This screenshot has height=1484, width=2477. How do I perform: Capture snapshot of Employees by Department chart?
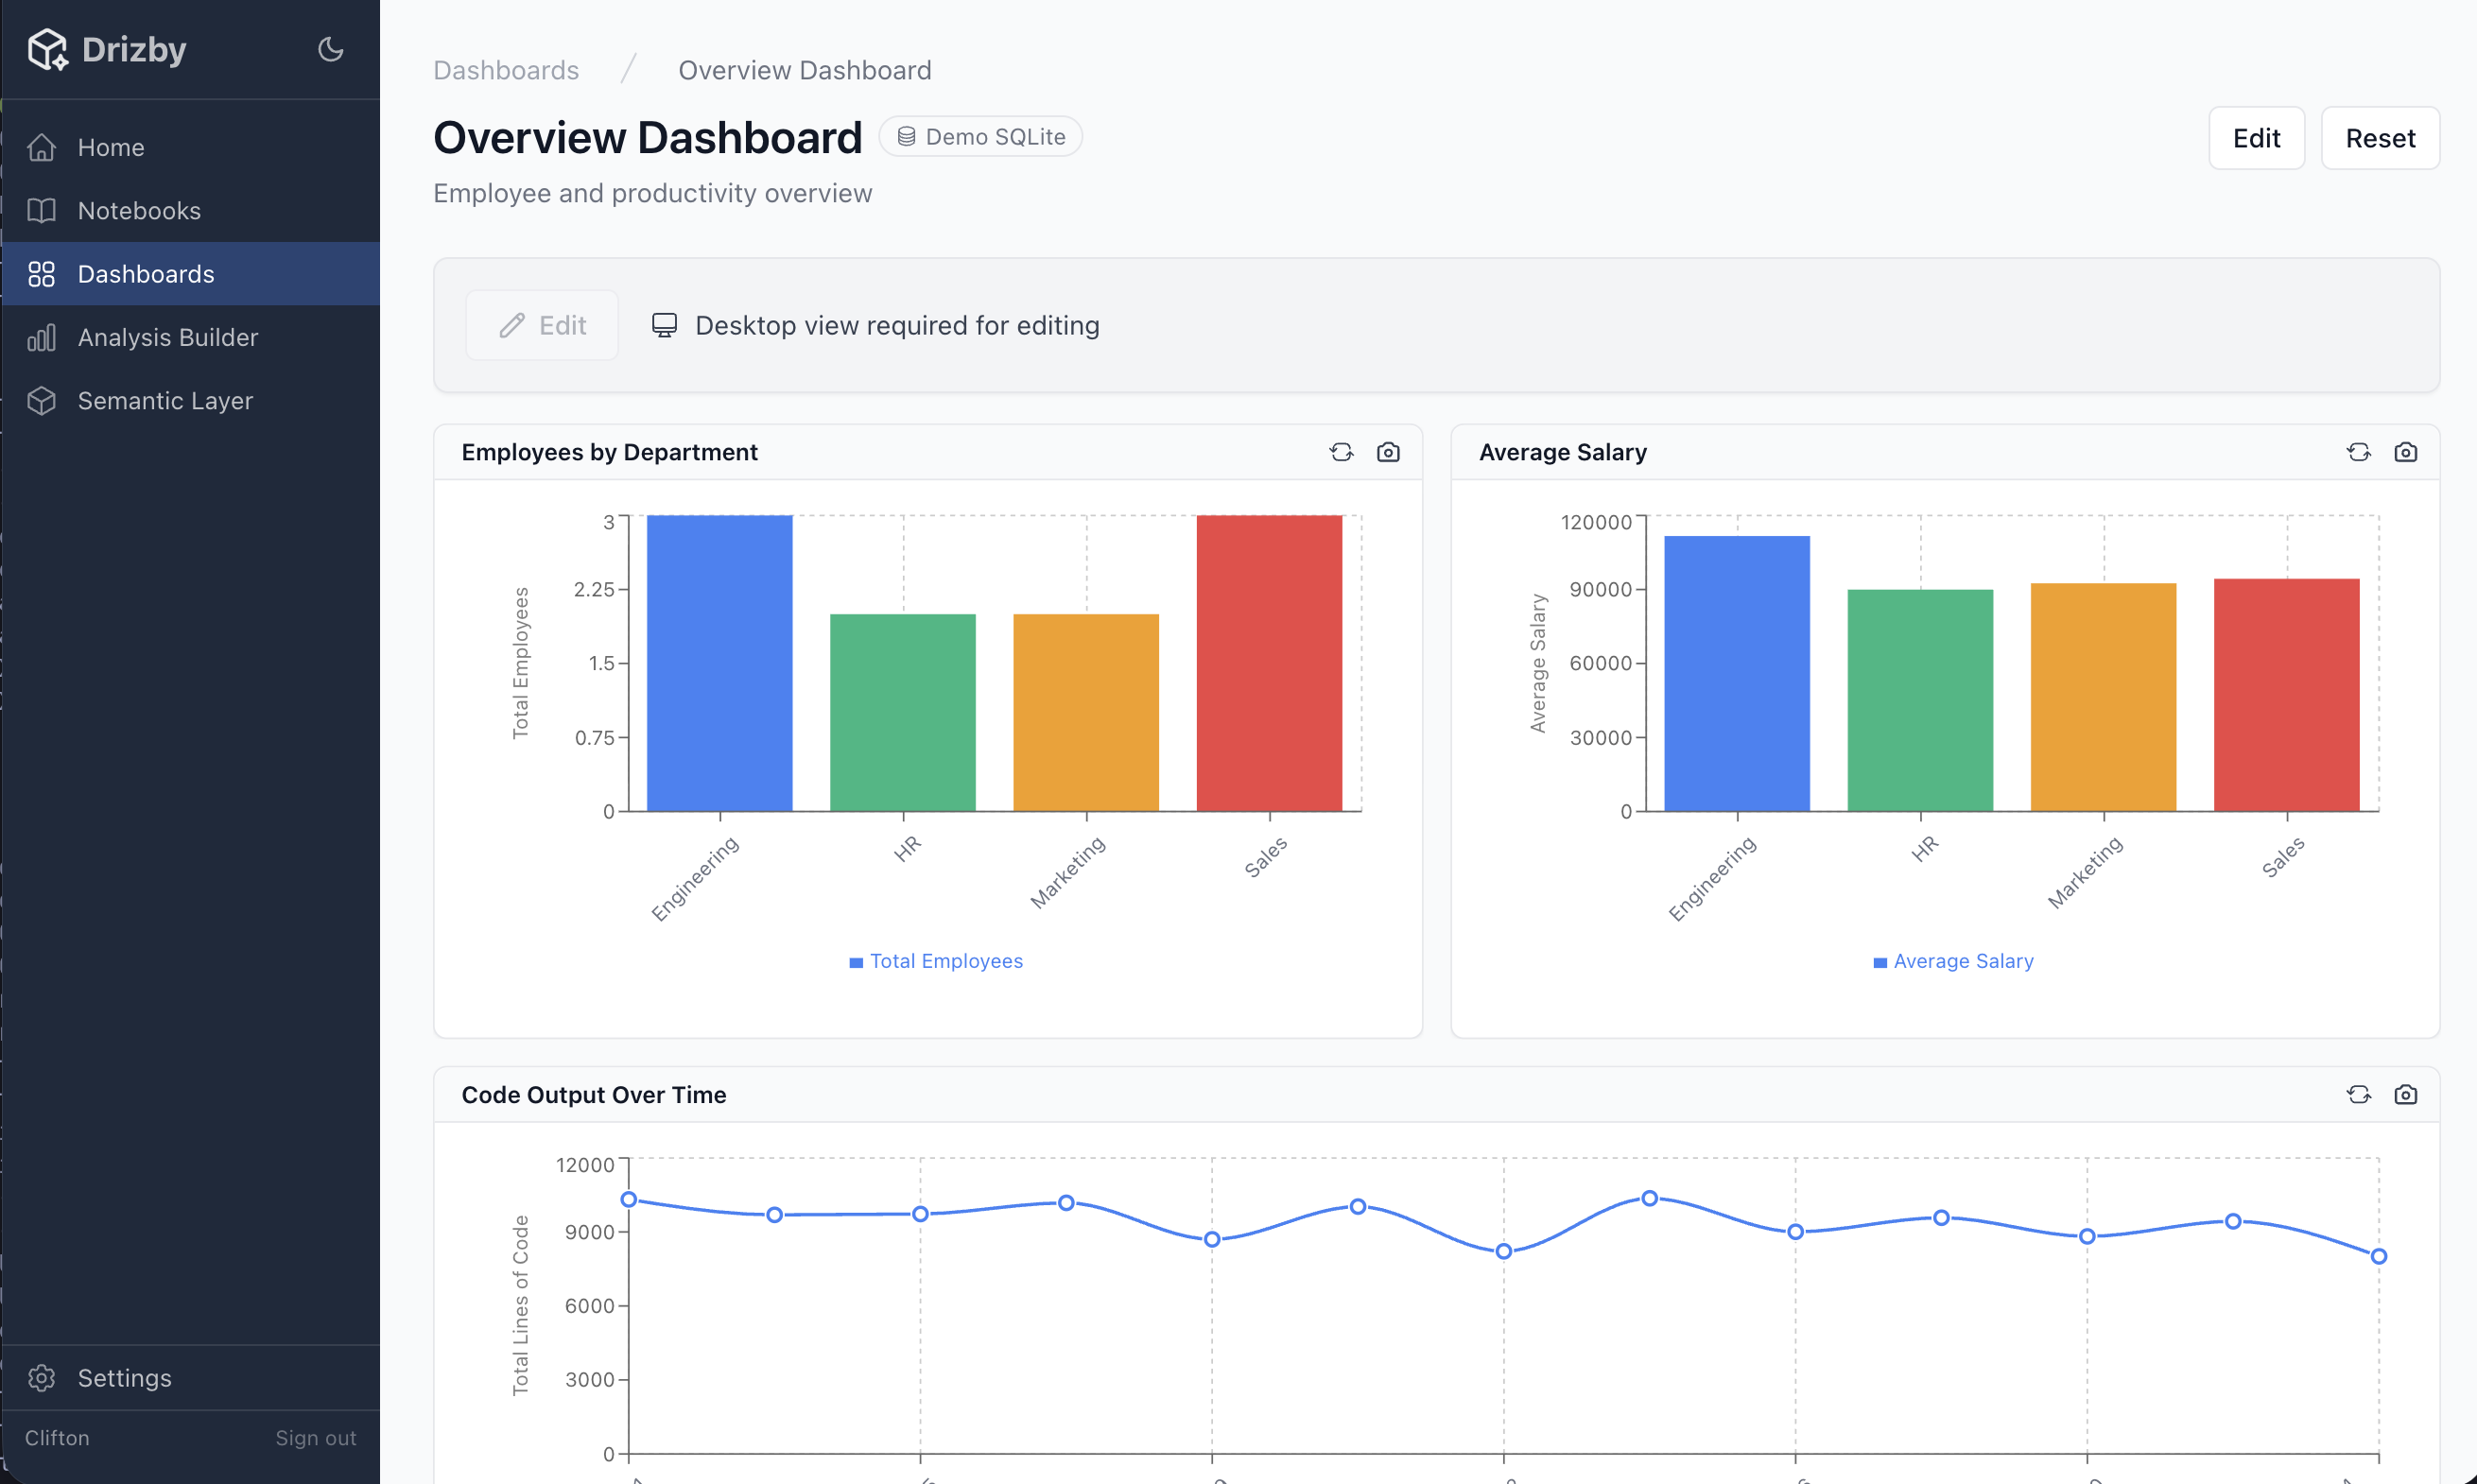(1389, 452)
